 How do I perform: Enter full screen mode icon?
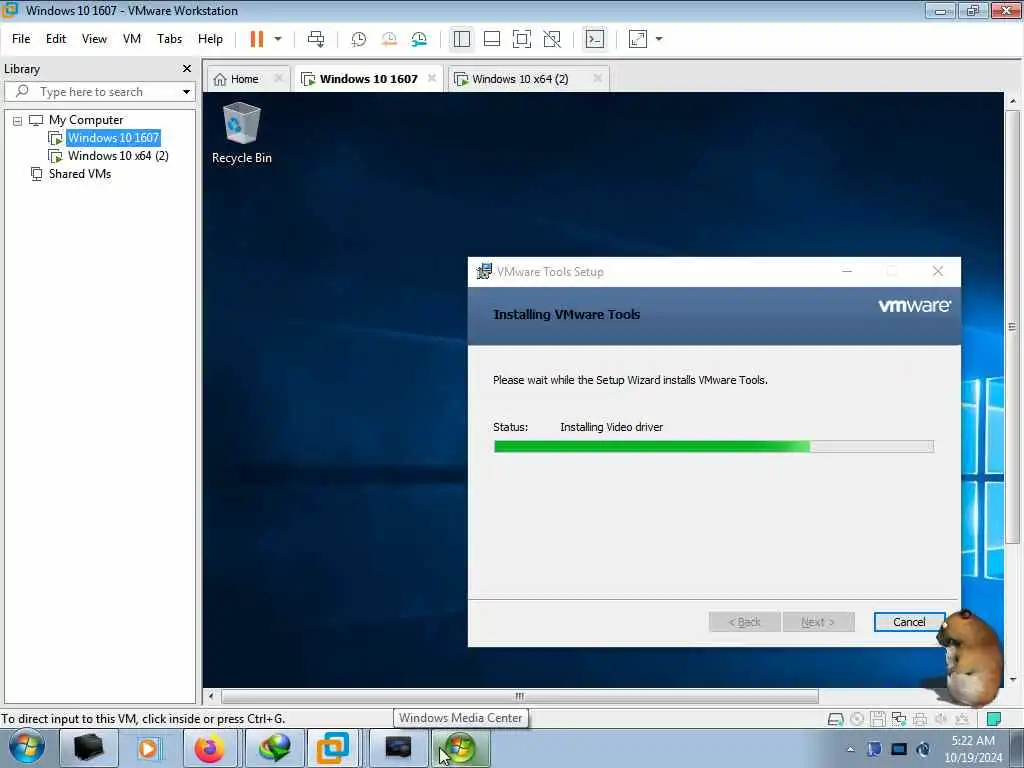click(522, 39)
